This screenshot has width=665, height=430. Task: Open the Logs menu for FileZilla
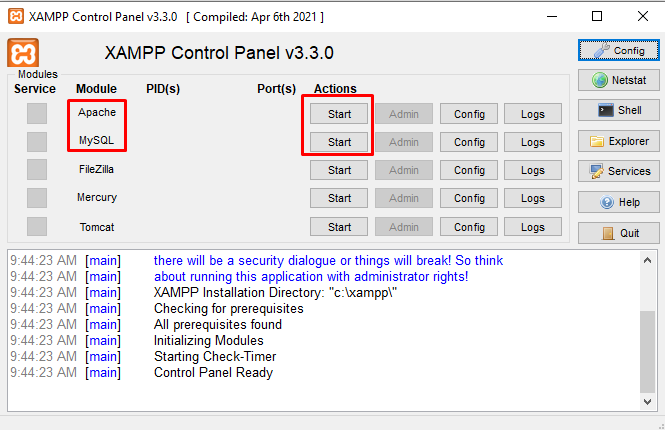click(533, 170)
